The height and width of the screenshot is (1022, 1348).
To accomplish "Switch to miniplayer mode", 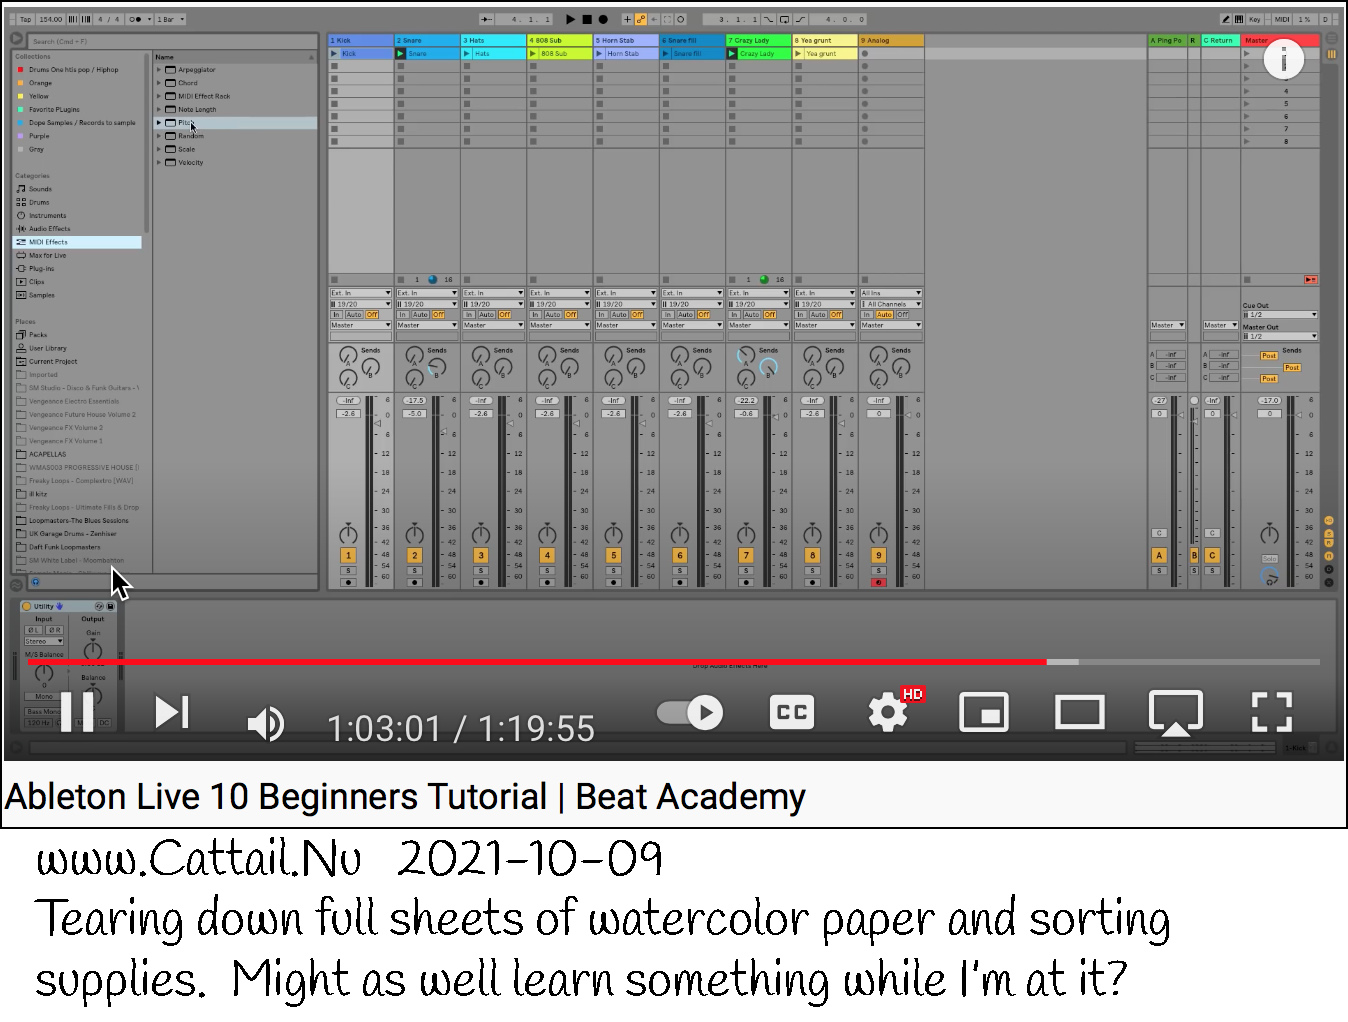I will [x=984, y=712].
